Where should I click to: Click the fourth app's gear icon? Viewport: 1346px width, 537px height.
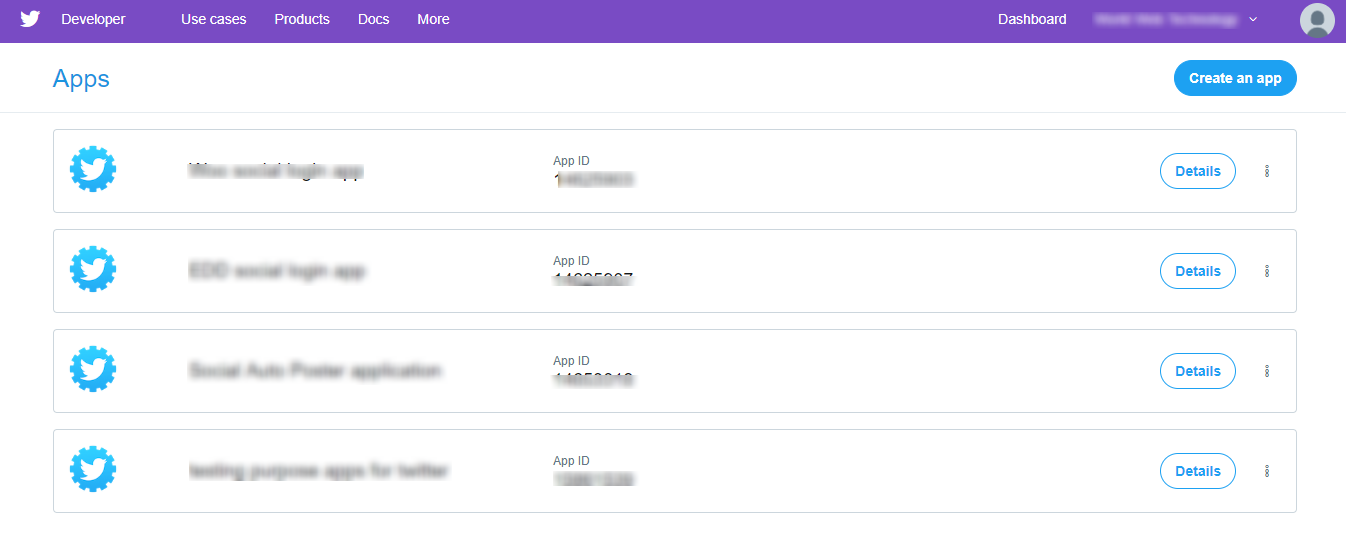[x=93, y=470]
